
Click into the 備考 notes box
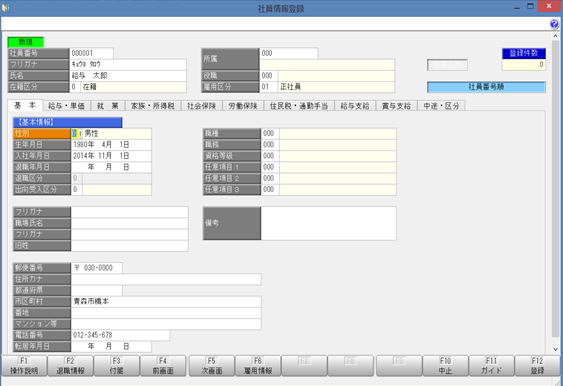coord(329,223)
